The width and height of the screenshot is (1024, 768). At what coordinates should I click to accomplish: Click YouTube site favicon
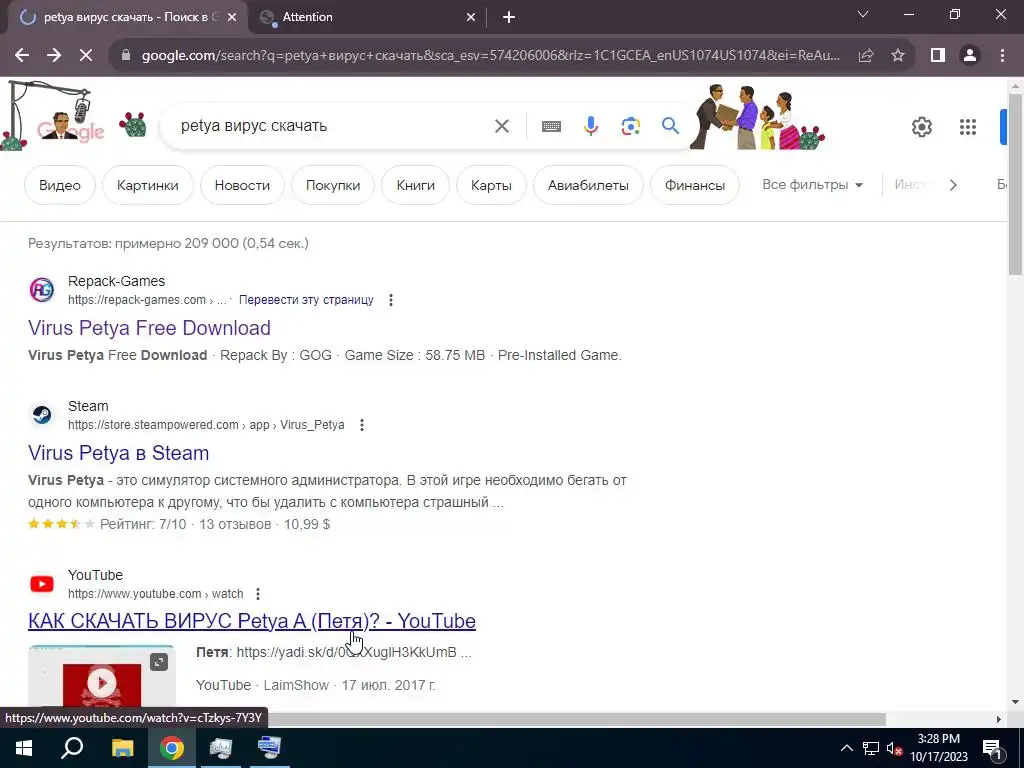pyautogui.click(x=42, y=583)
